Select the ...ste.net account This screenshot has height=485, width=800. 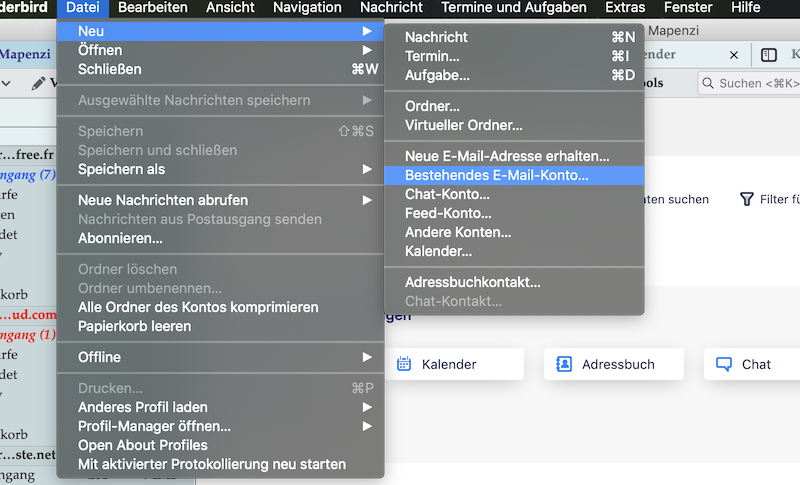pos(28,454)
